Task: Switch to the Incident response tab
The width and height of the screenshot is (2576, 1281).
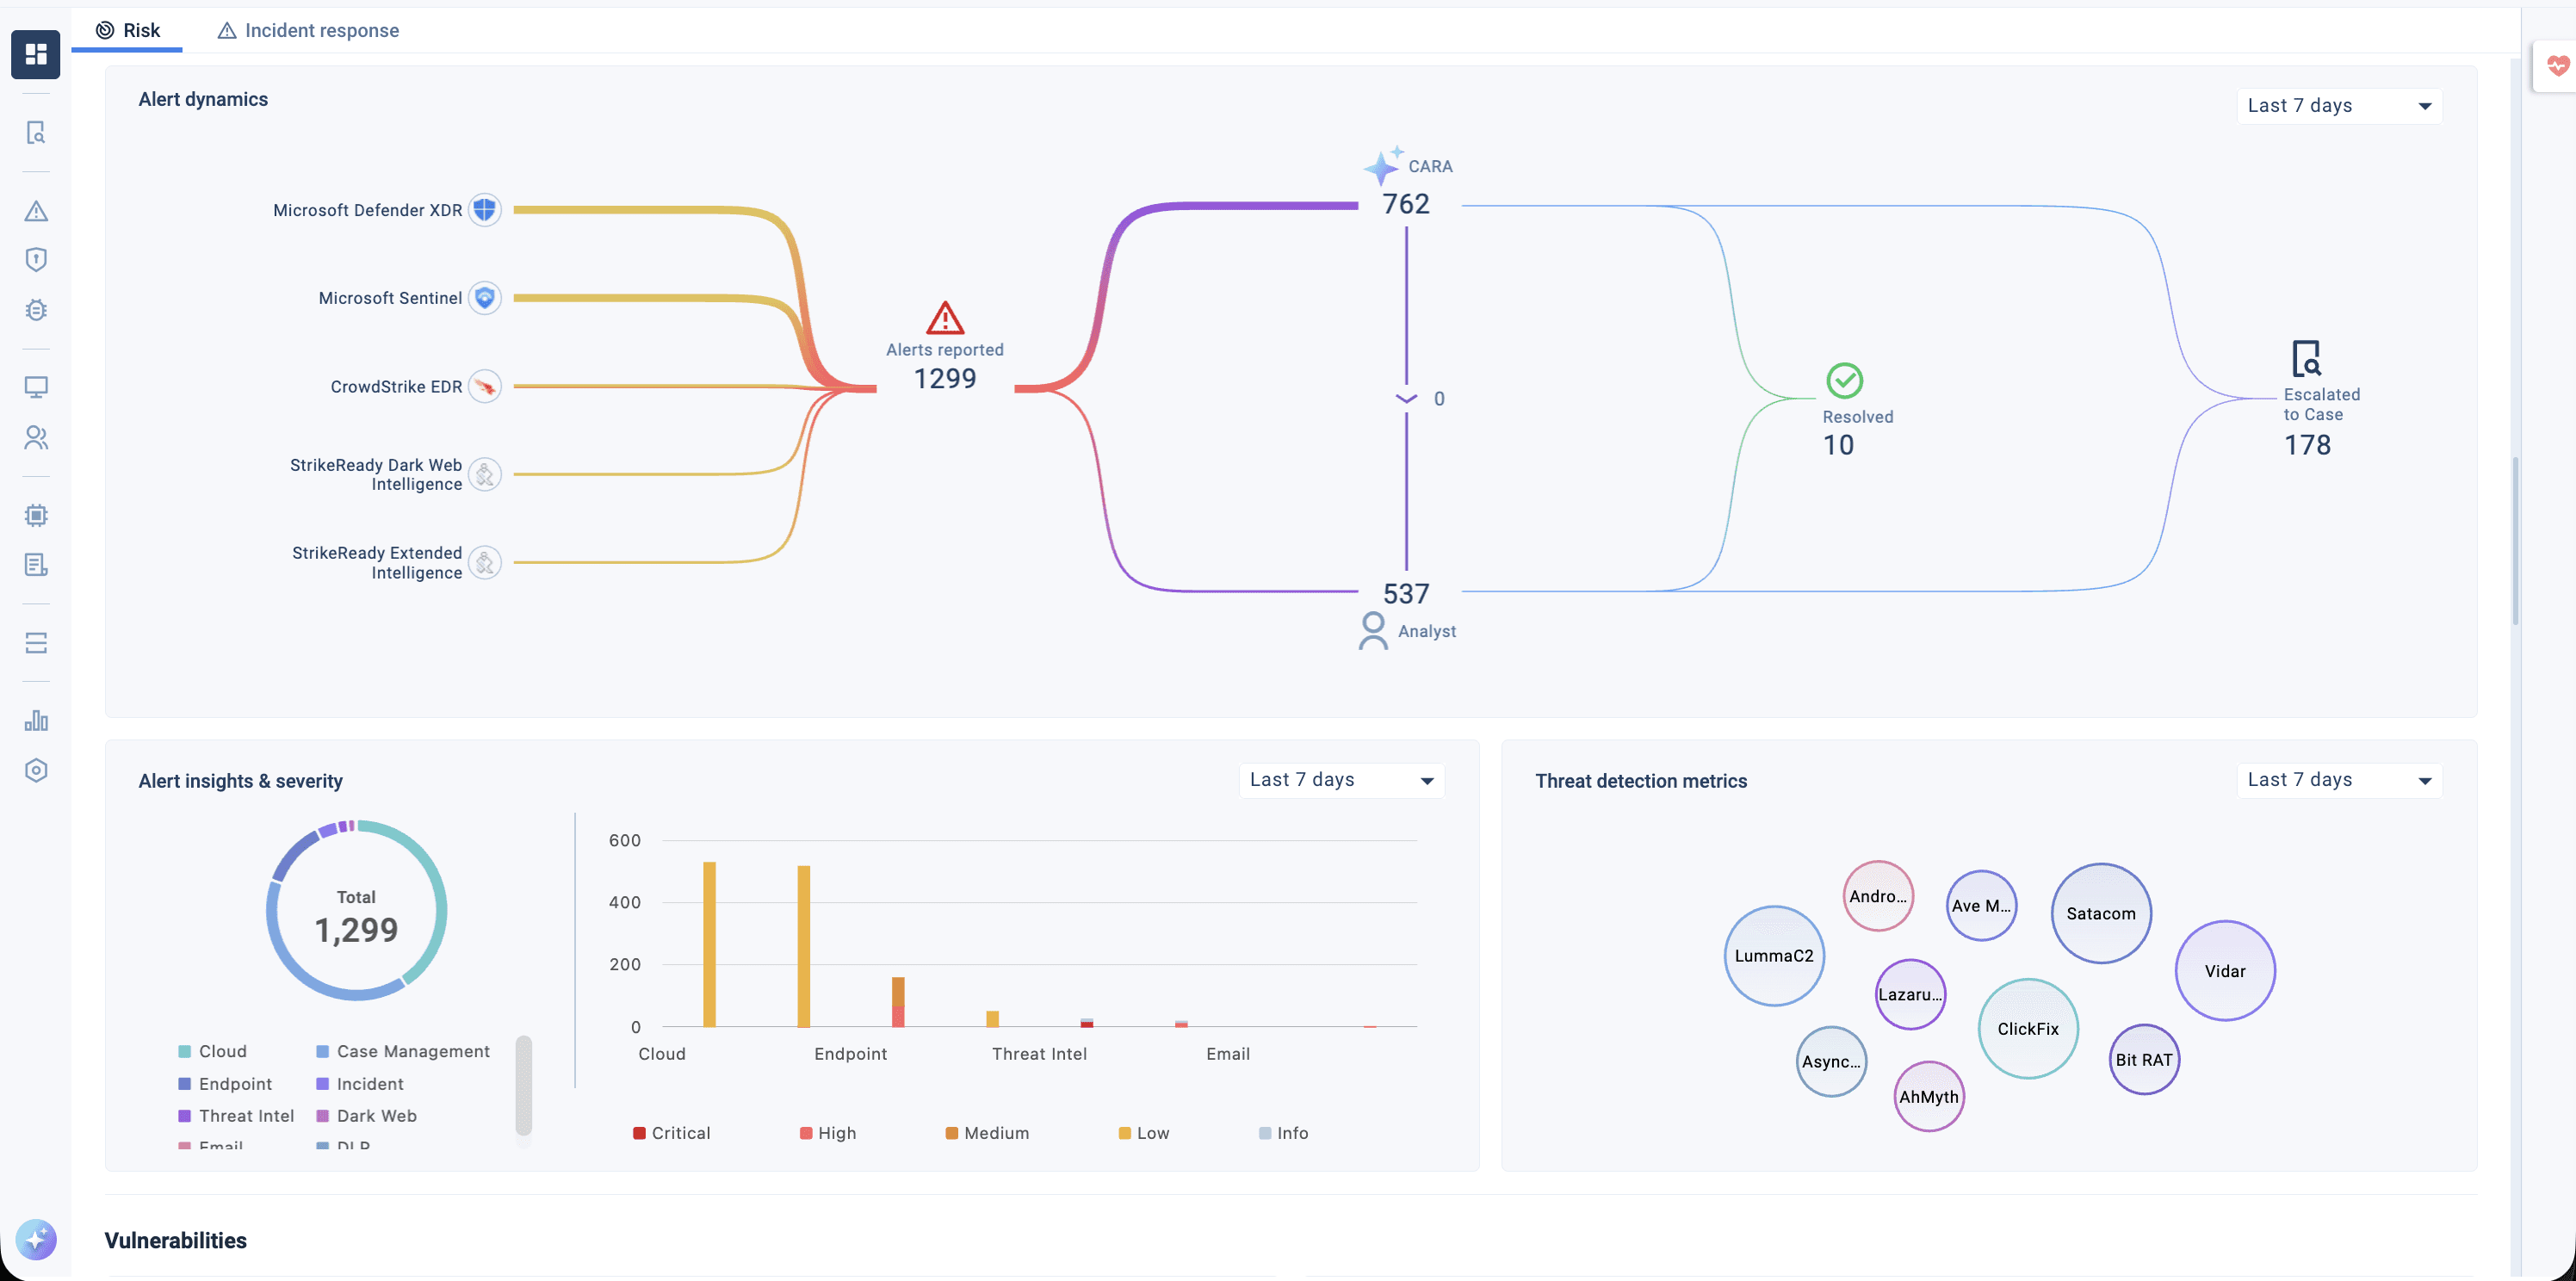Action: 308,30
